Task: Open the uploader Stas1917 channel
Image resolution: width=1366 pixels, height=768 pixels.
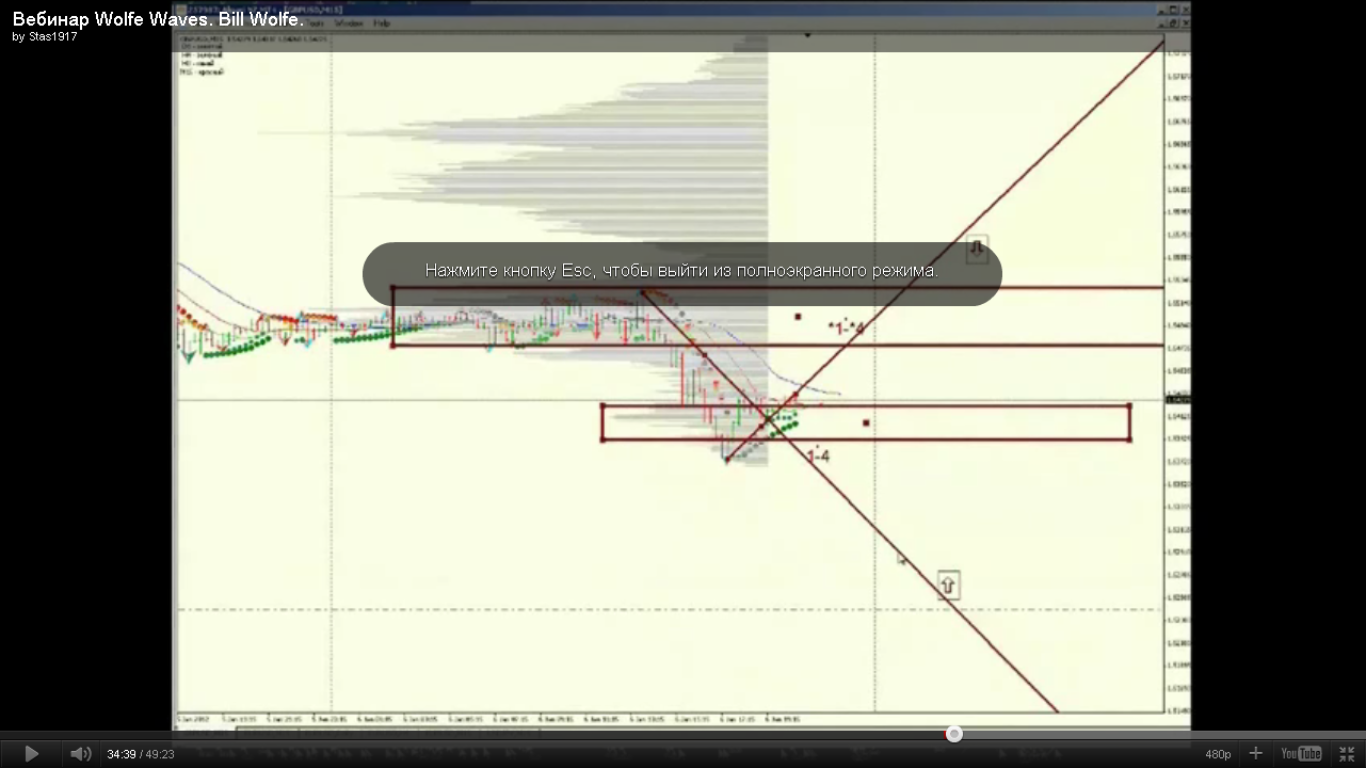Action: (x=53, y=37)
